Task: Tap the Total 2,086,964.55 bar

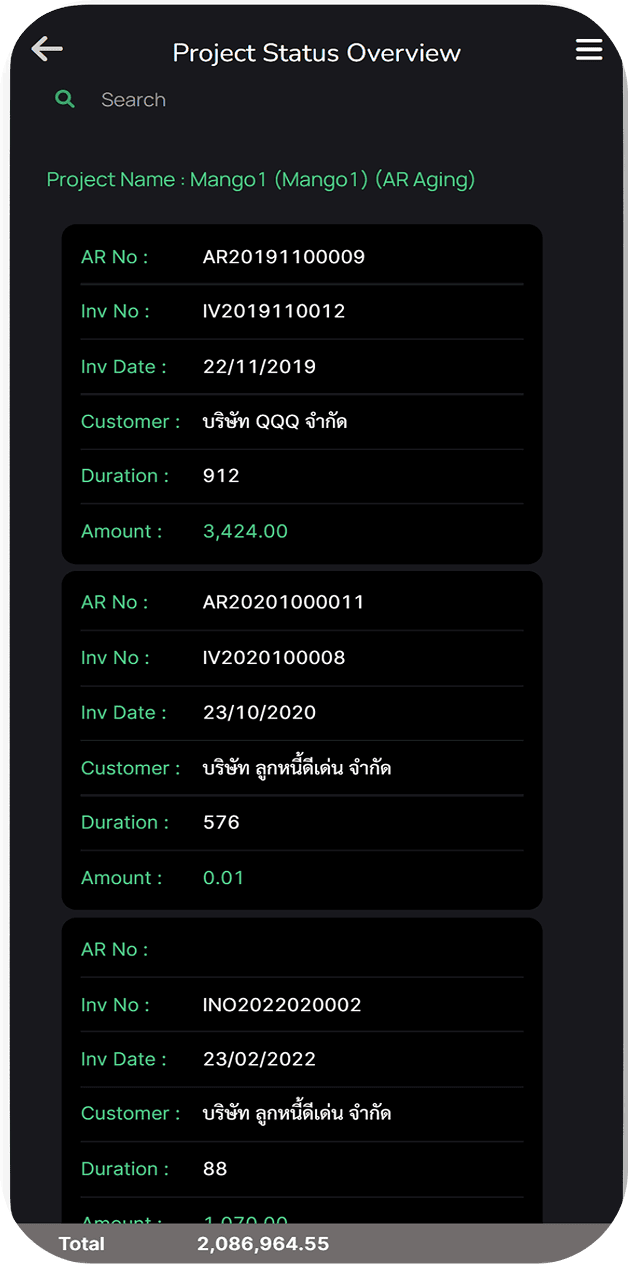Action: [314, 1244]
